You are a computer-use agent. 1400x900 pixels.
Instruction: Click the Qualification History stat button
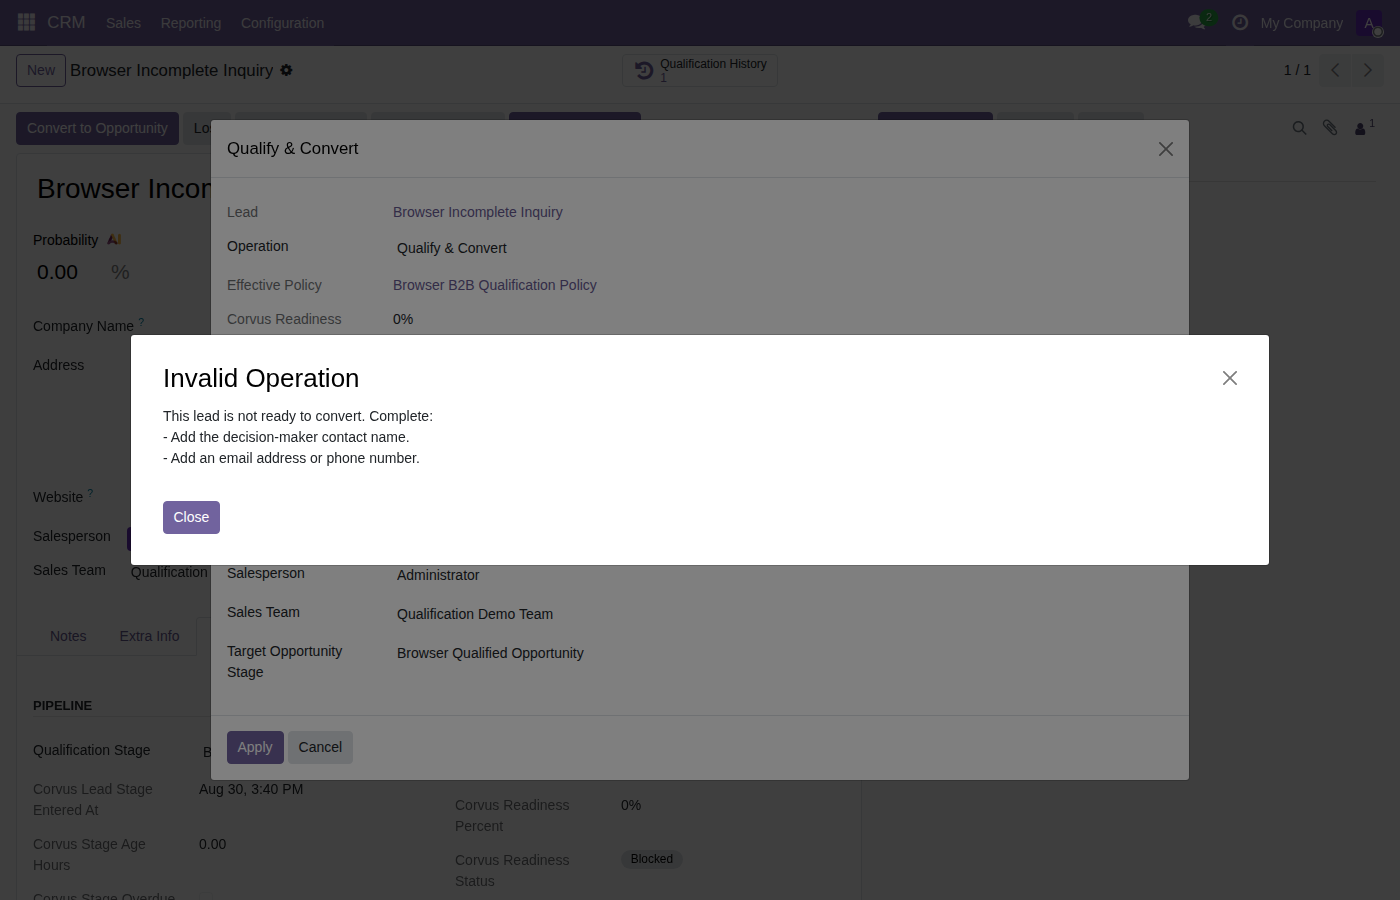(700, 70)
